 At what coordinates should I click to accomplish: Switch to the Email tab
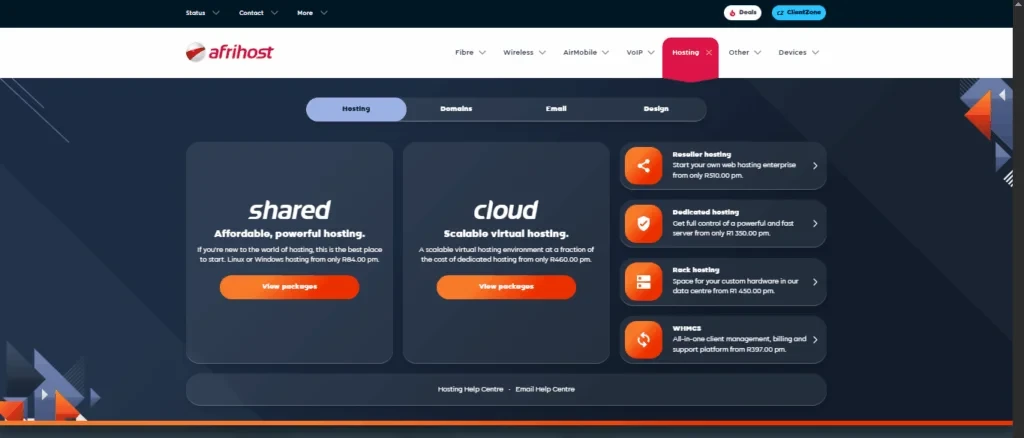pos(556,109)
